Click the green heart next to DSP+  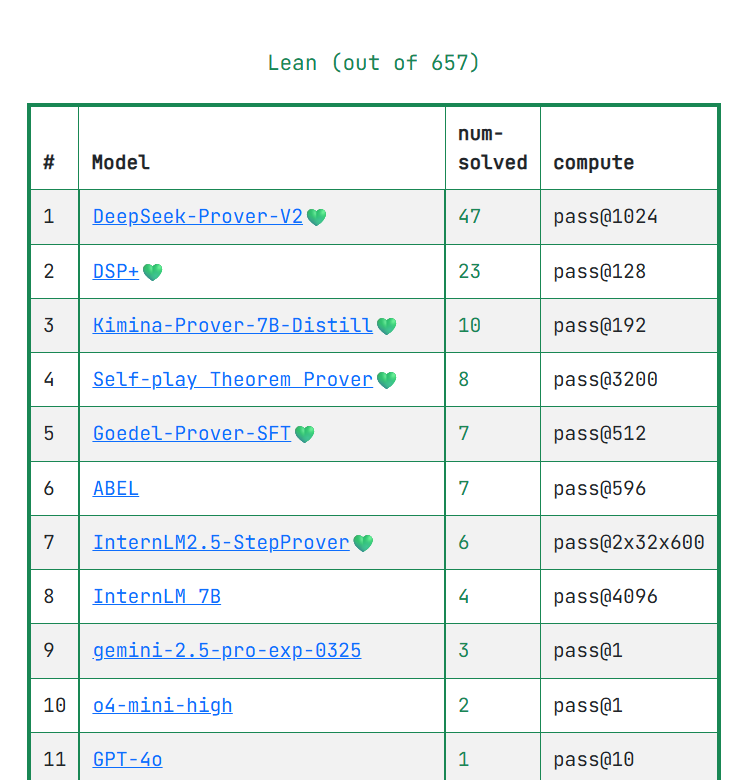[x=152, y=272]
